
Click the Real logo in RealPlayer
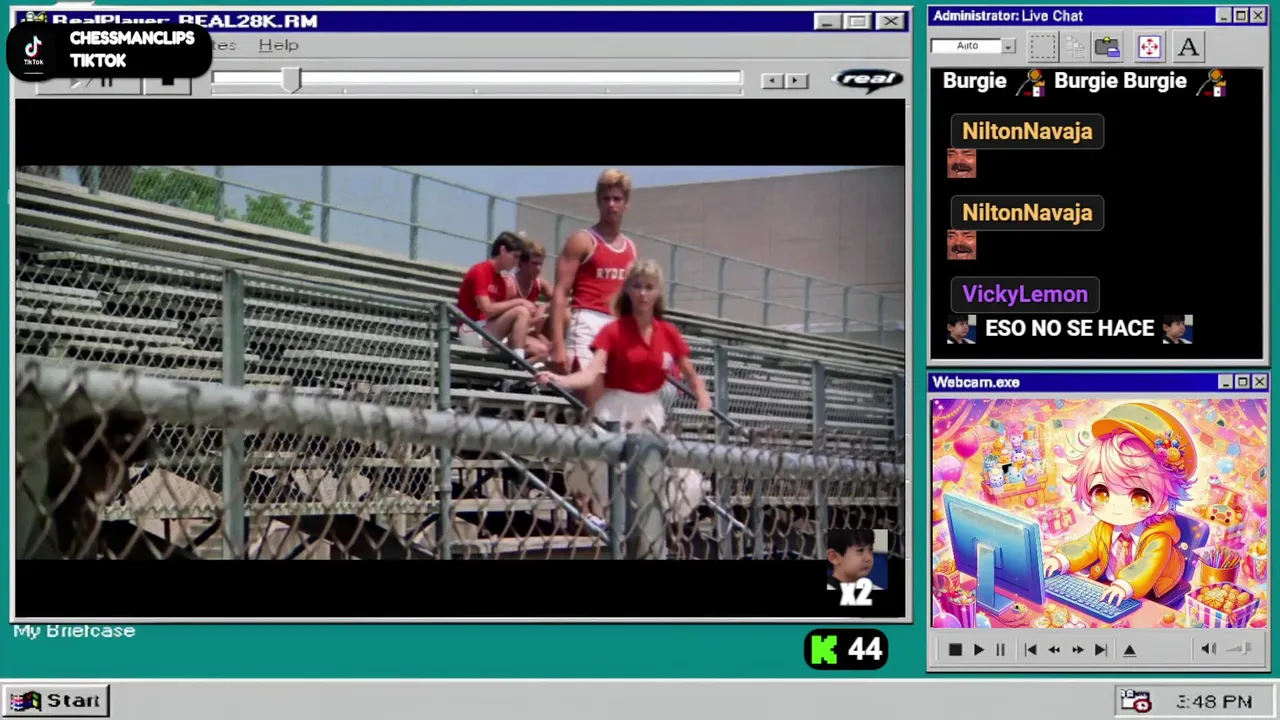tap(867, 80)
